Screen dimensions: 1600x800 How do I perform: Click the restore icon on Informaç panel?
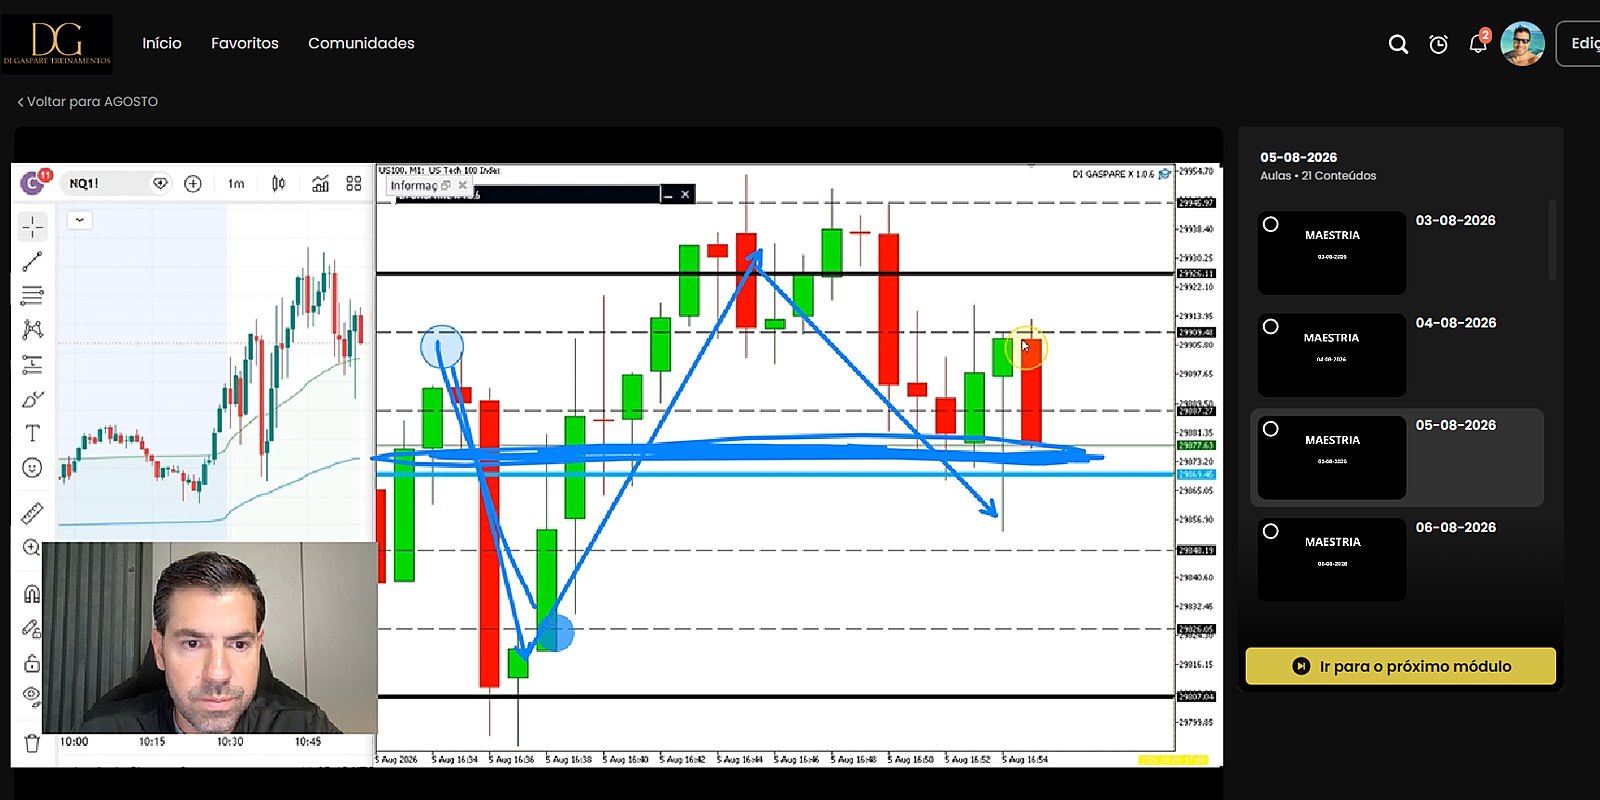(x=446, y=185)
